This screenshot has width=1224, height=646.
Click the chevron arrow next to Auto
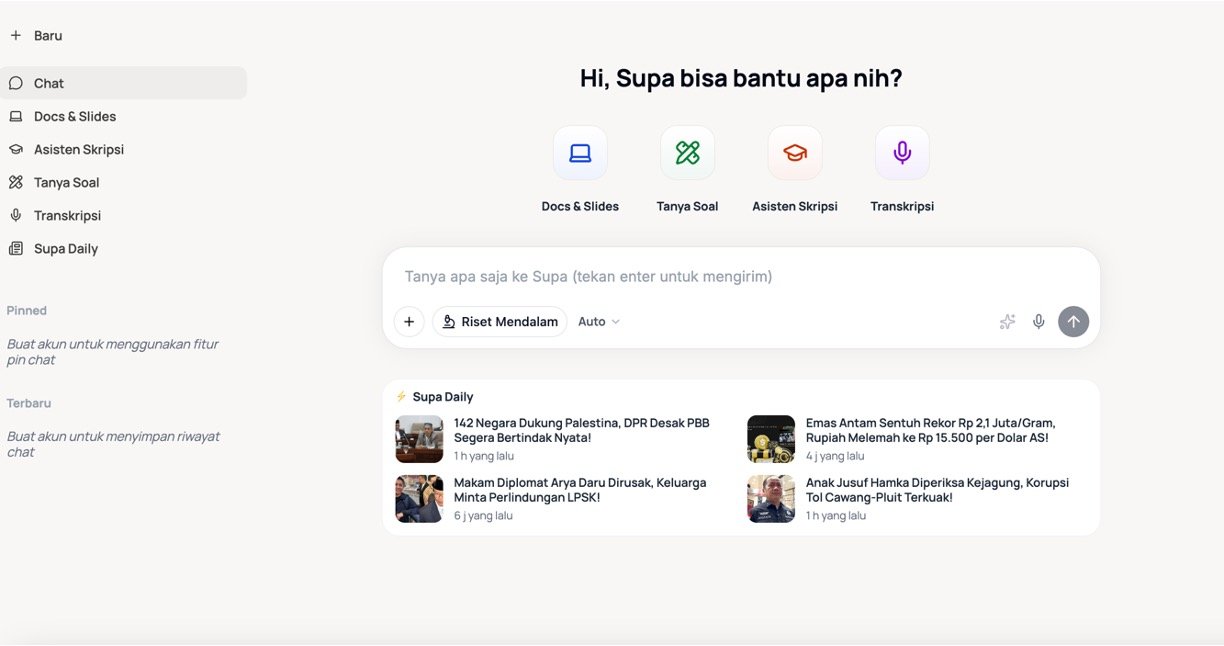pos(615,321)
